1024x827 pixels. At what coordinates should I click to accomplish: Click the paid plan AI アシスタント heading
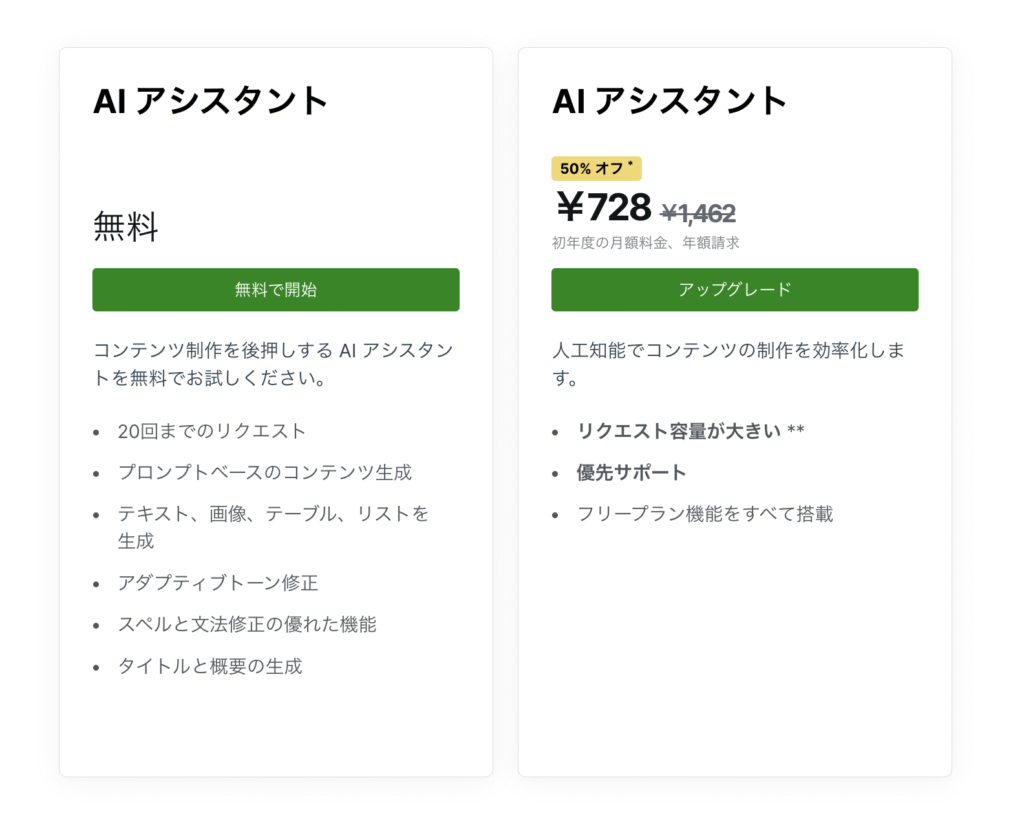669,101
